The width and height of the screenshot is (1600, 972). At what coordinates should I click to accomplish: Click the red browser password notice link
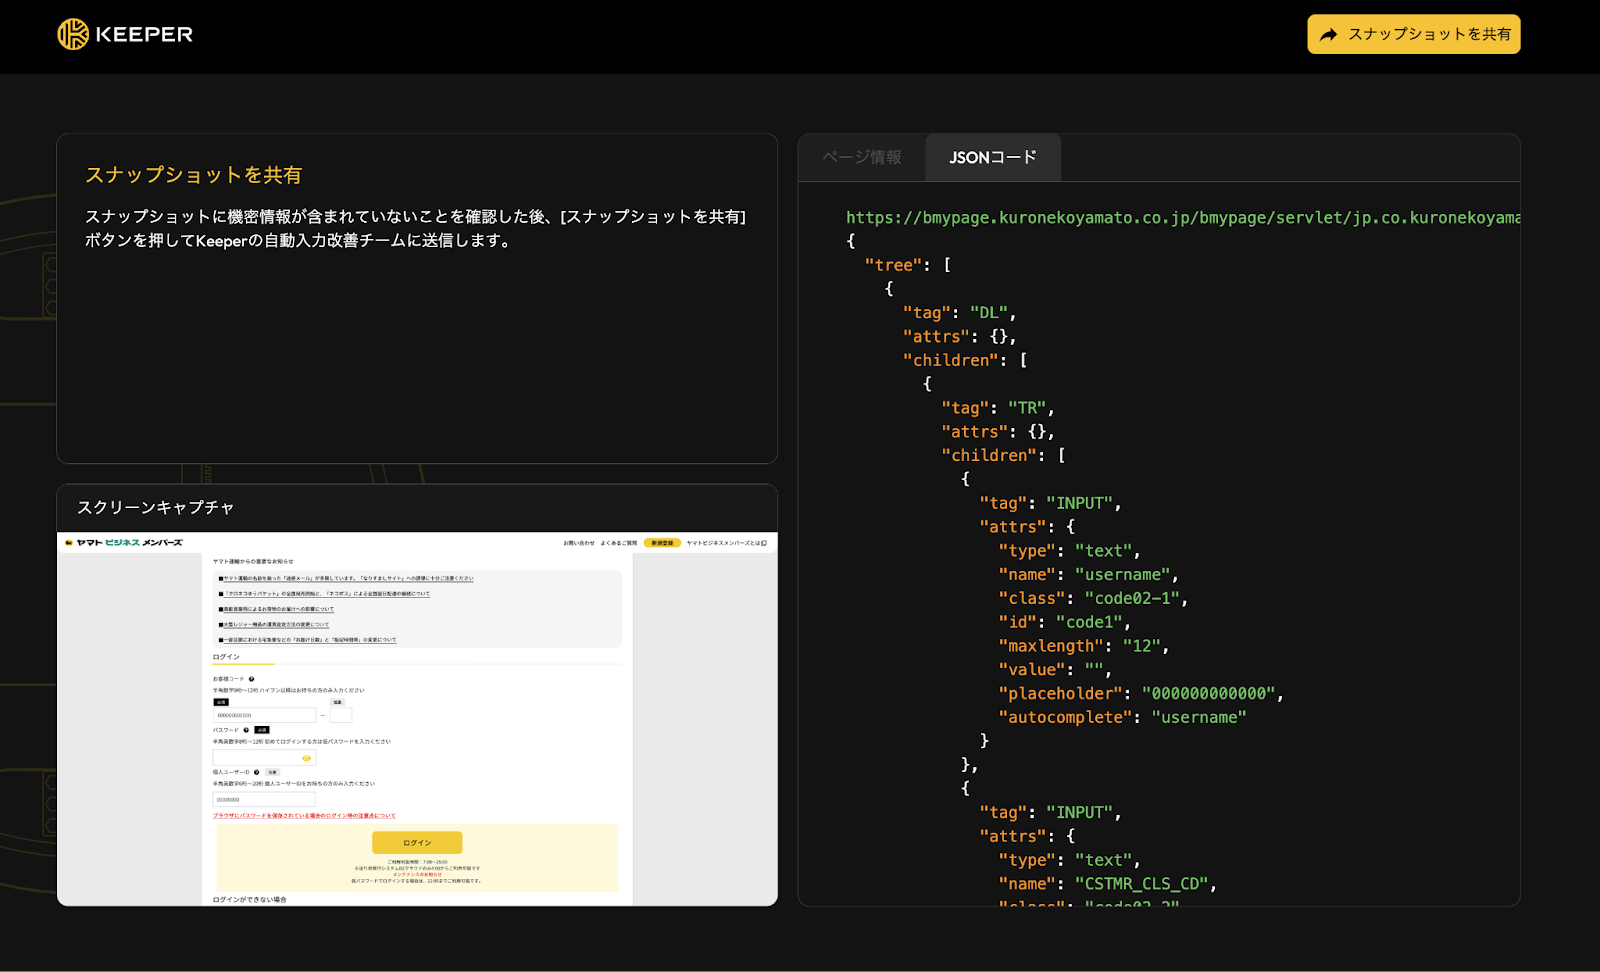(x=304, y=816)
